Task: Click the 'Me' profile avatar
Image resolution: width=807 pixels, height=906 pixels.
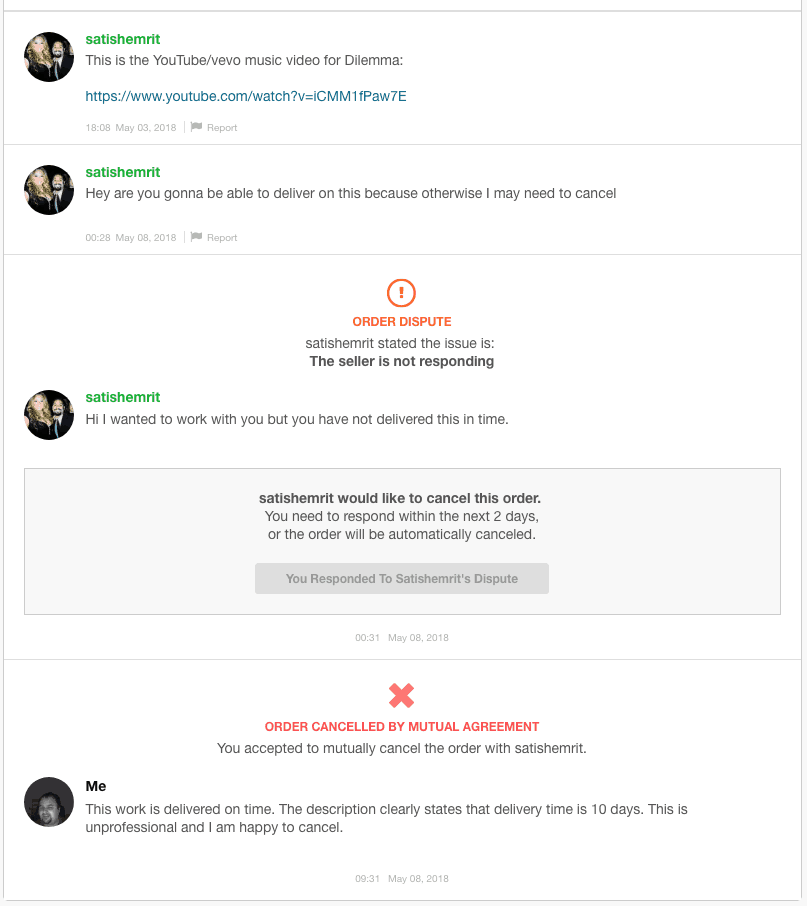Action: (x=49, y=802)
